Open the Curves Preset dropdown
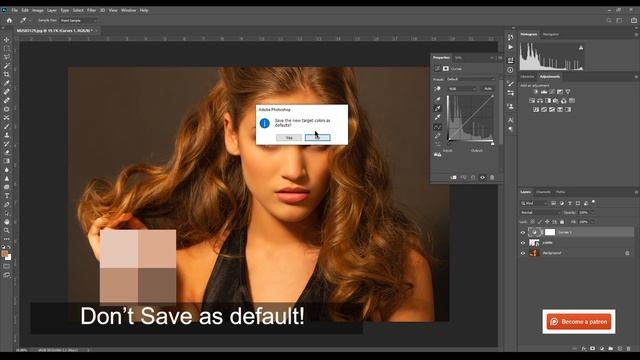 click(470, 79)
